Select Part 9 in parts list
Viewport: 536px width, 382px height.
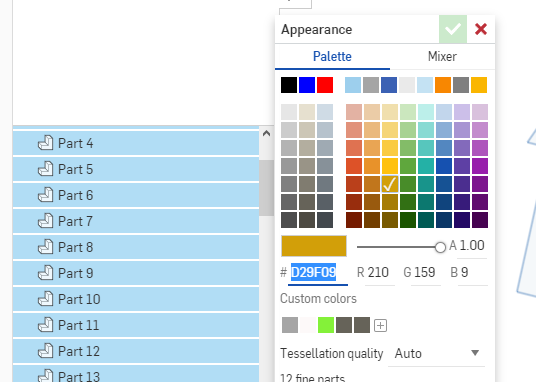tap(136, 273)
